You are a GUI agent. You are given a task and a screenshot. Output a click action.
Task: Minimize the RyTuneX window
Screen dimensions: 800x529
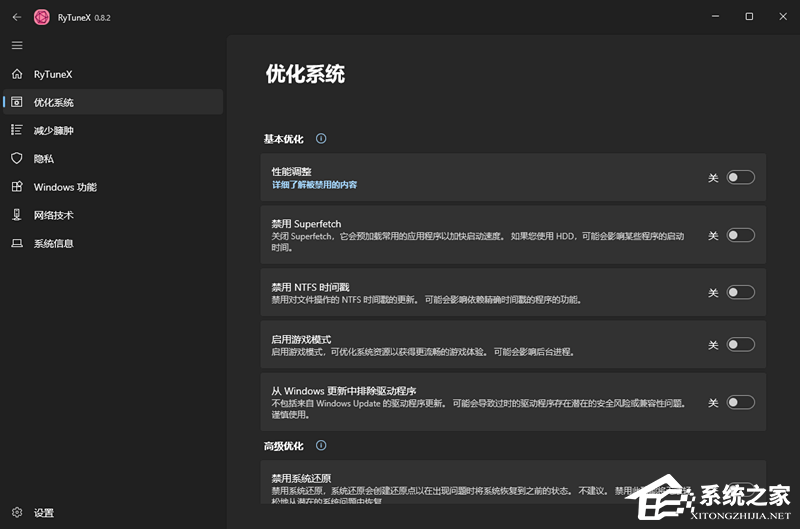click(715, 16)
